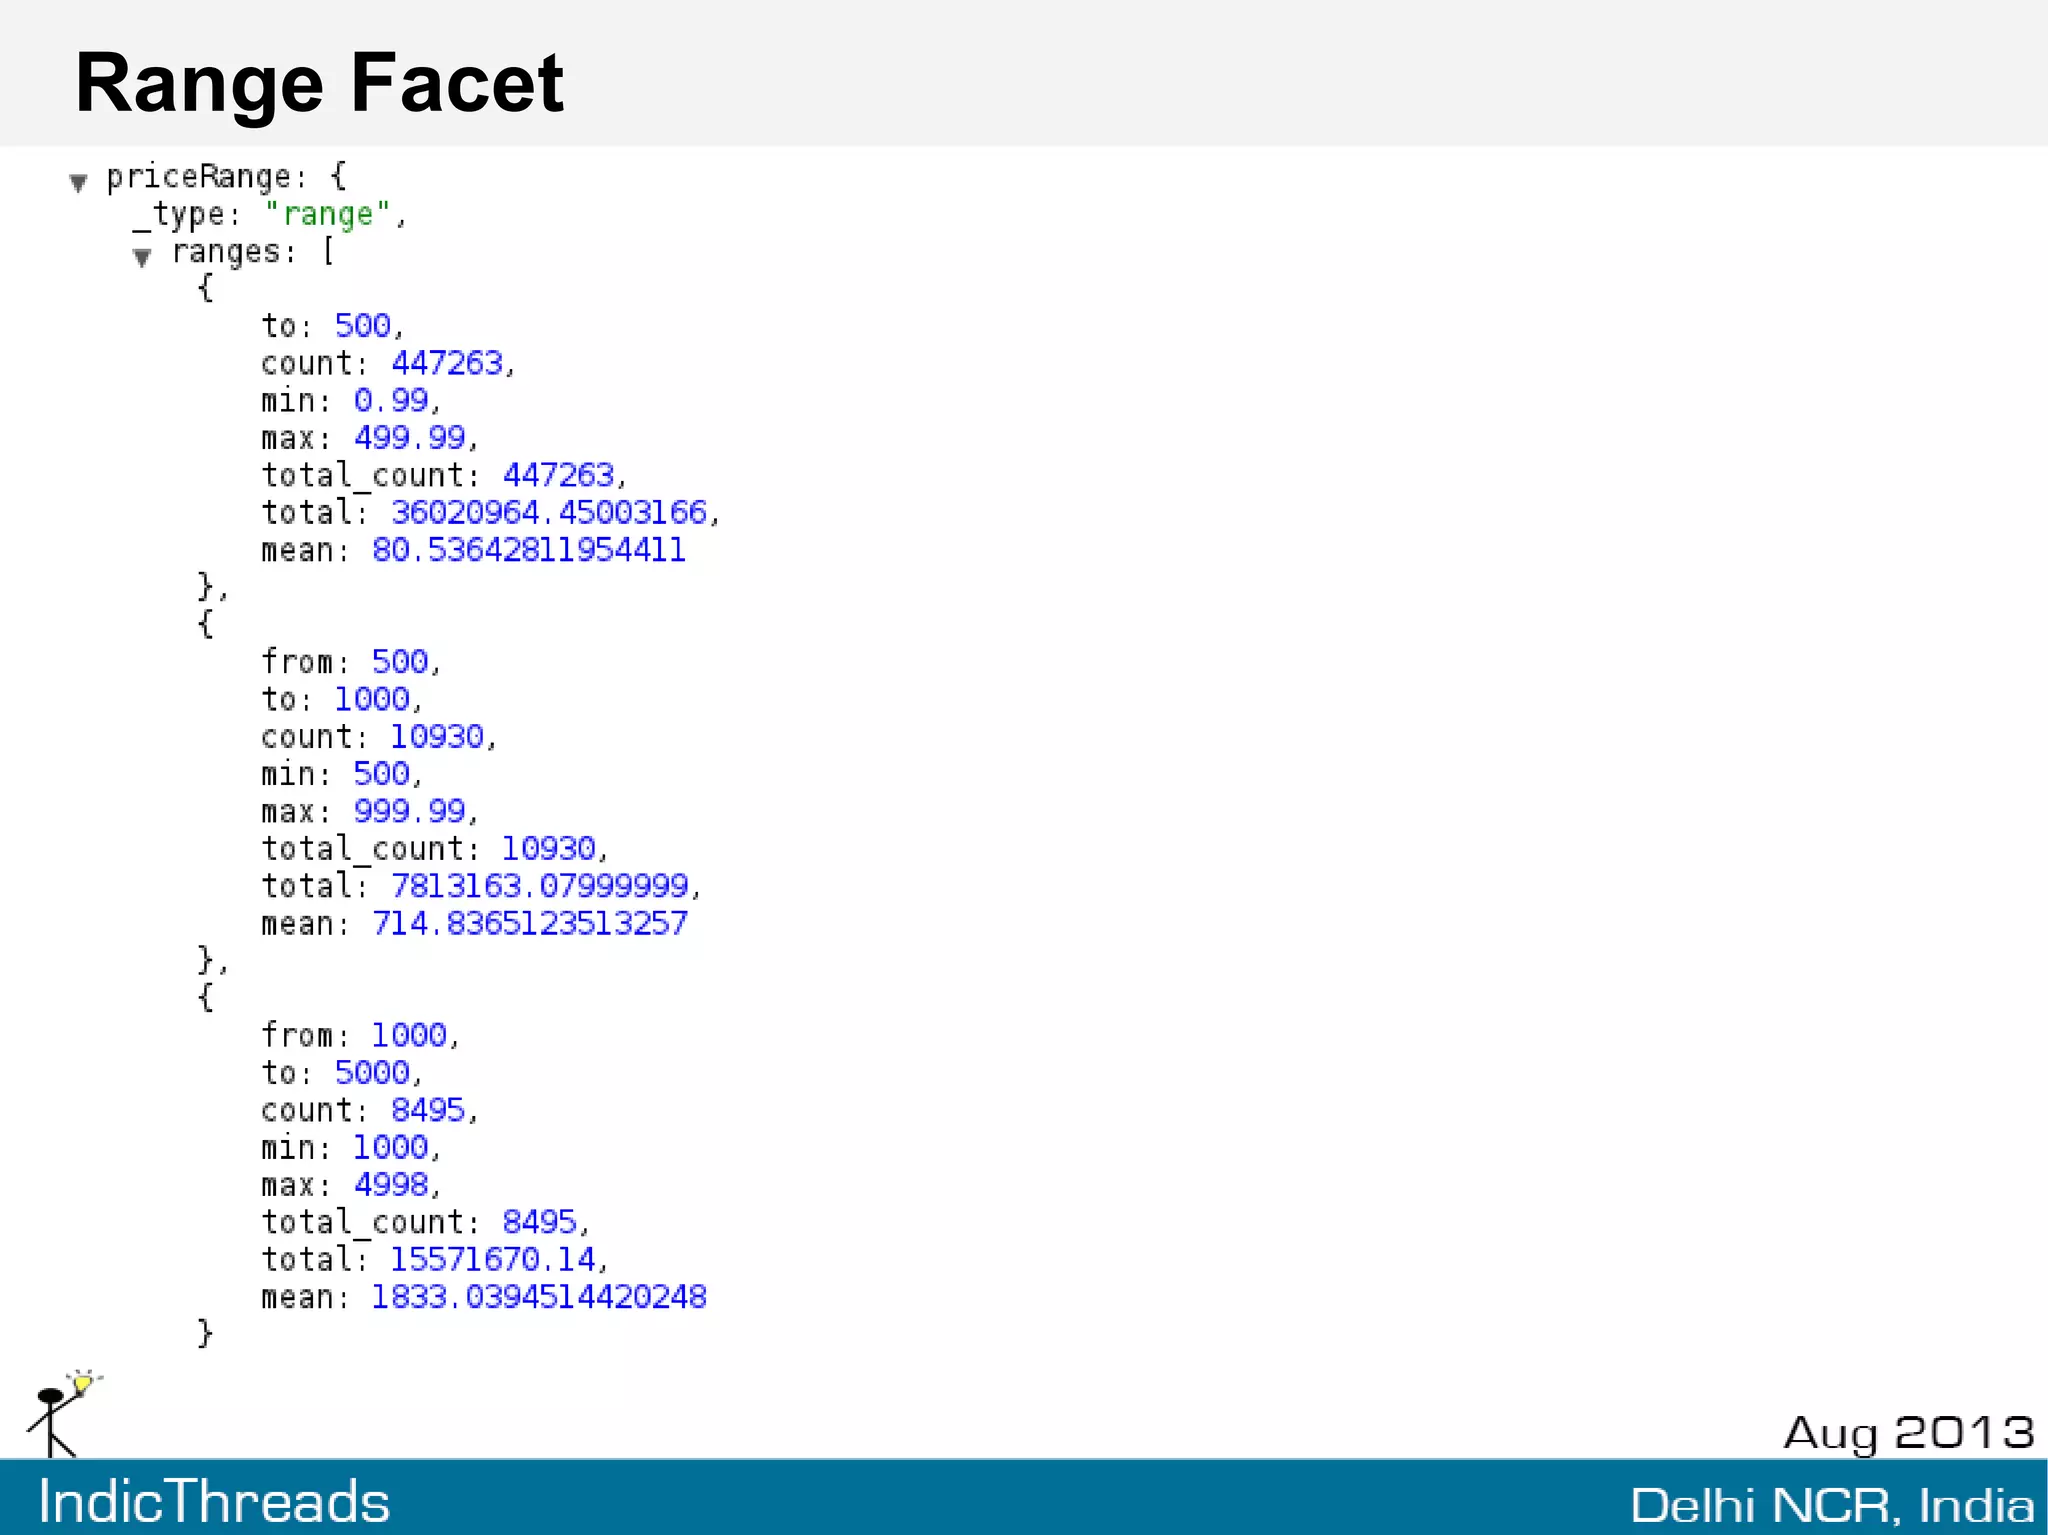Click the IndicThreads footer text

point(214,1501)
